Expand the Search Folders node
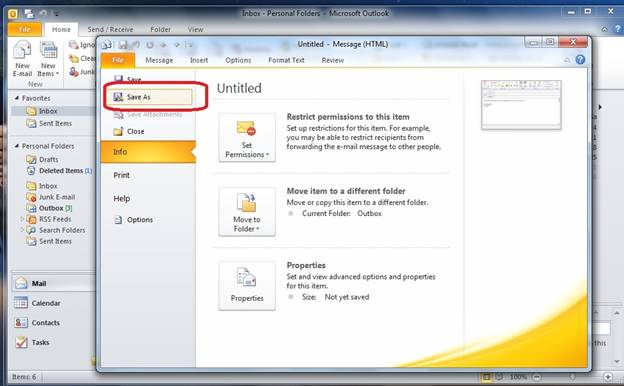This screenshot has width=624, height=386. (21, 230)
